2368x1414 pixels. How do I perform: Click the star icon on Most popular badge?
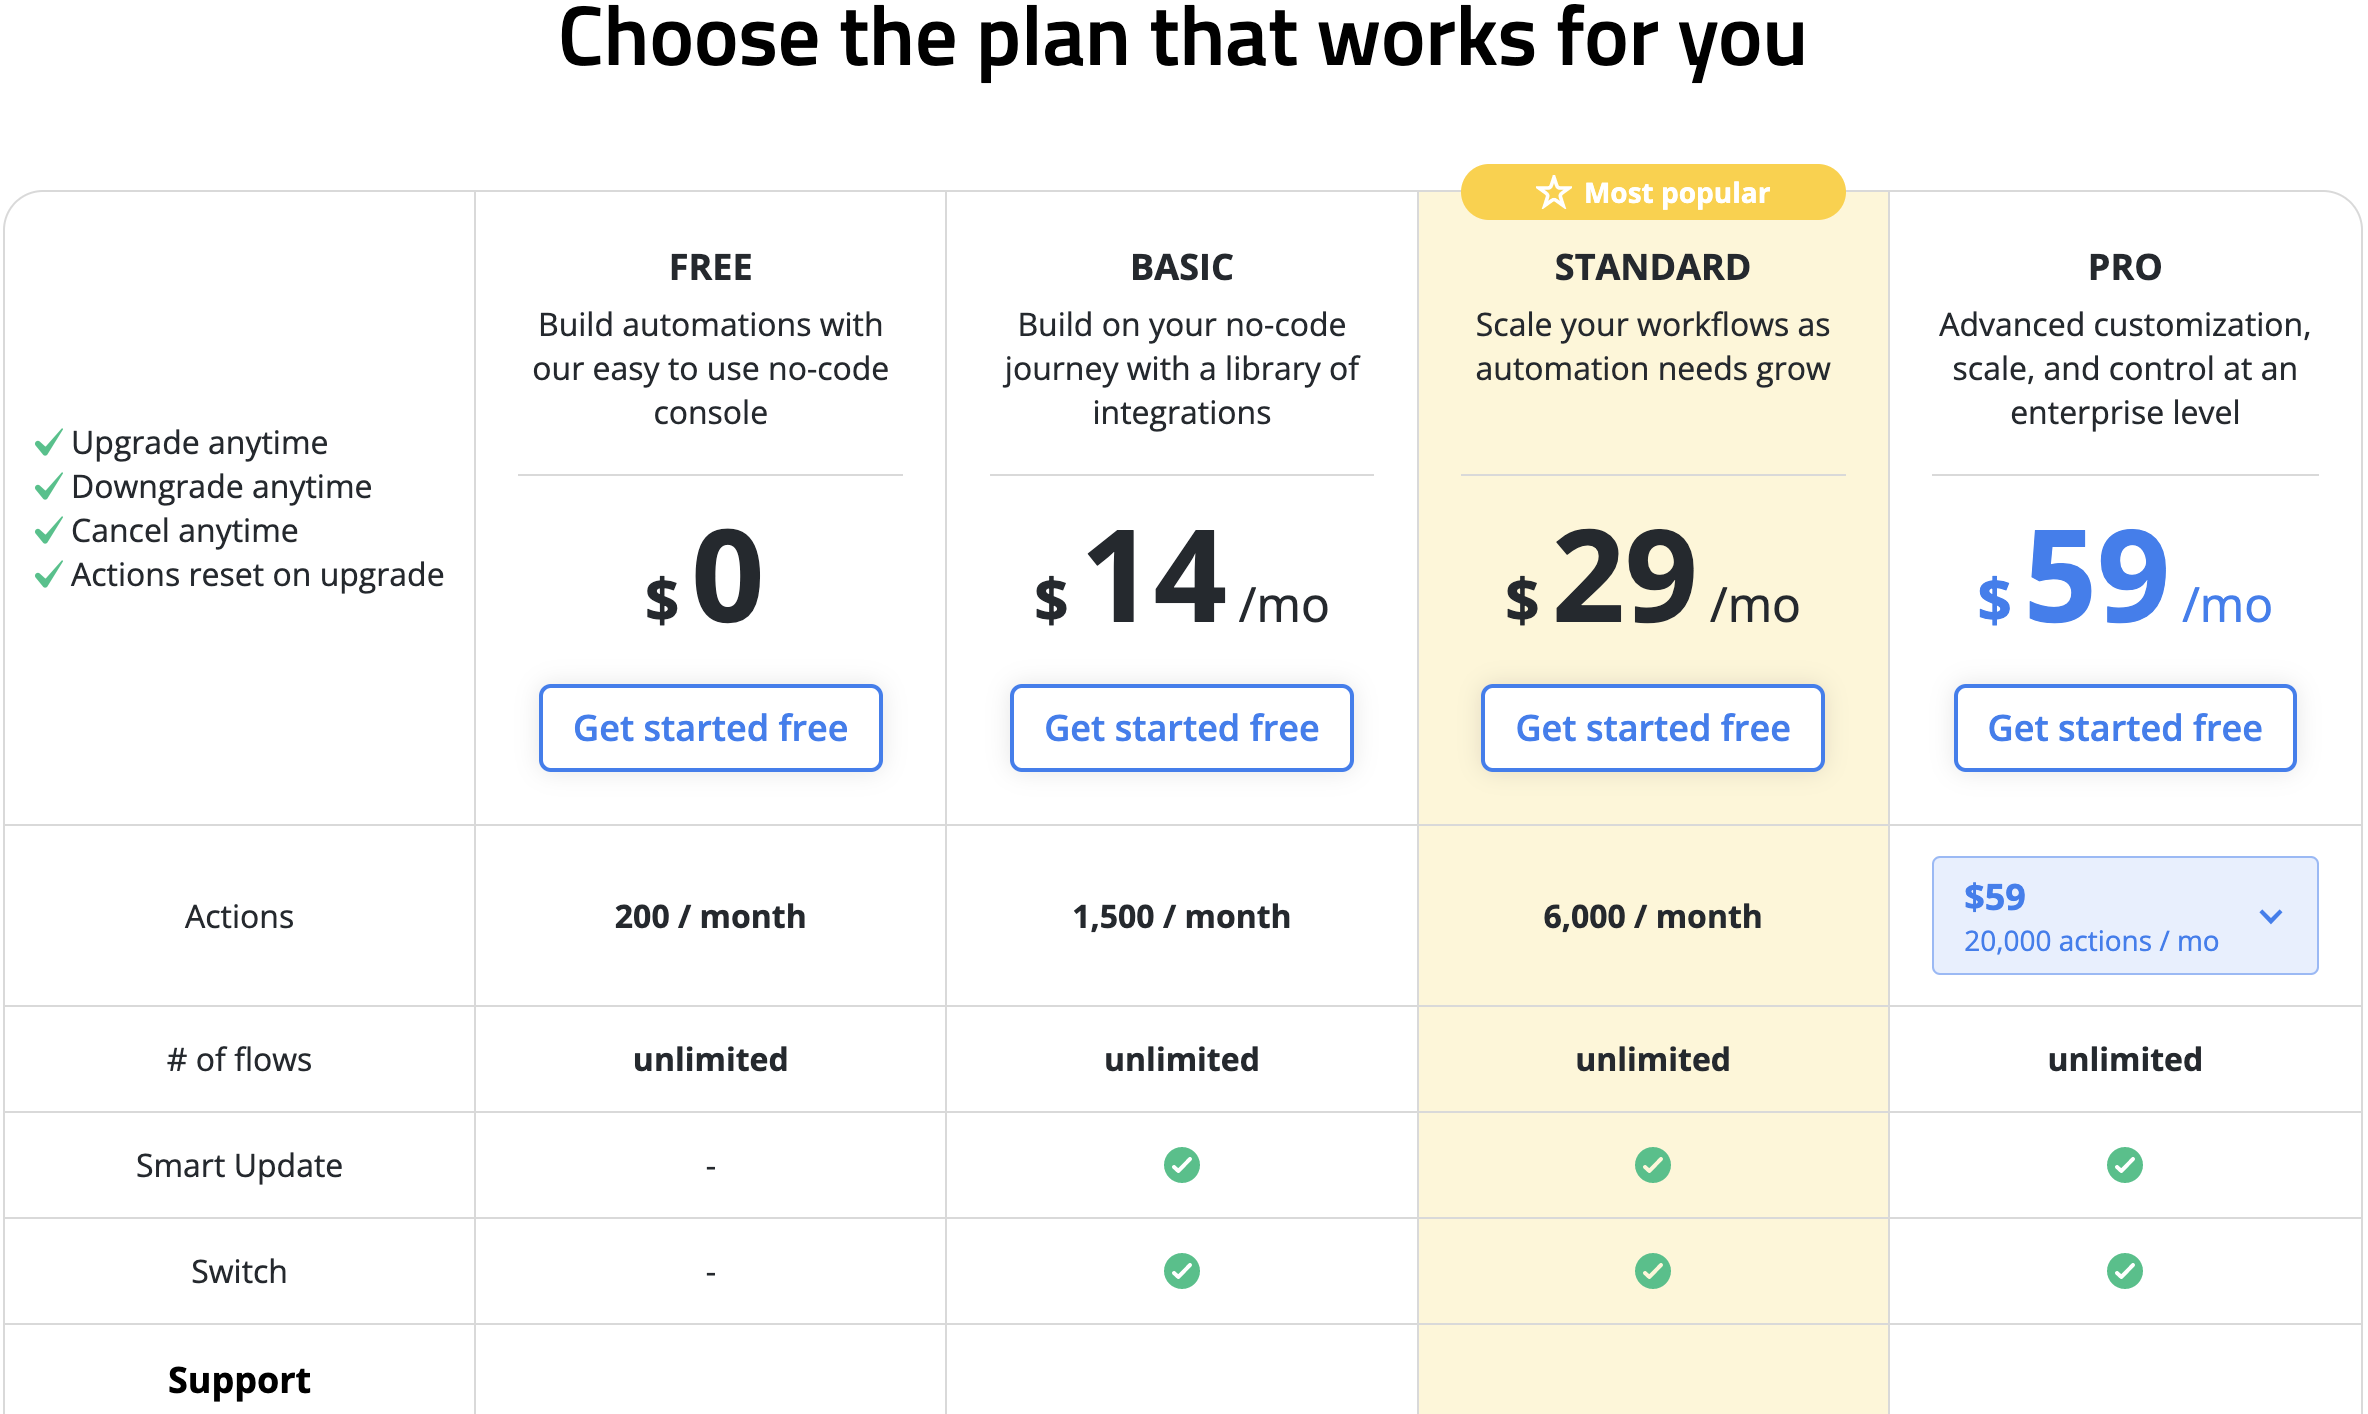coord(1552,191)
